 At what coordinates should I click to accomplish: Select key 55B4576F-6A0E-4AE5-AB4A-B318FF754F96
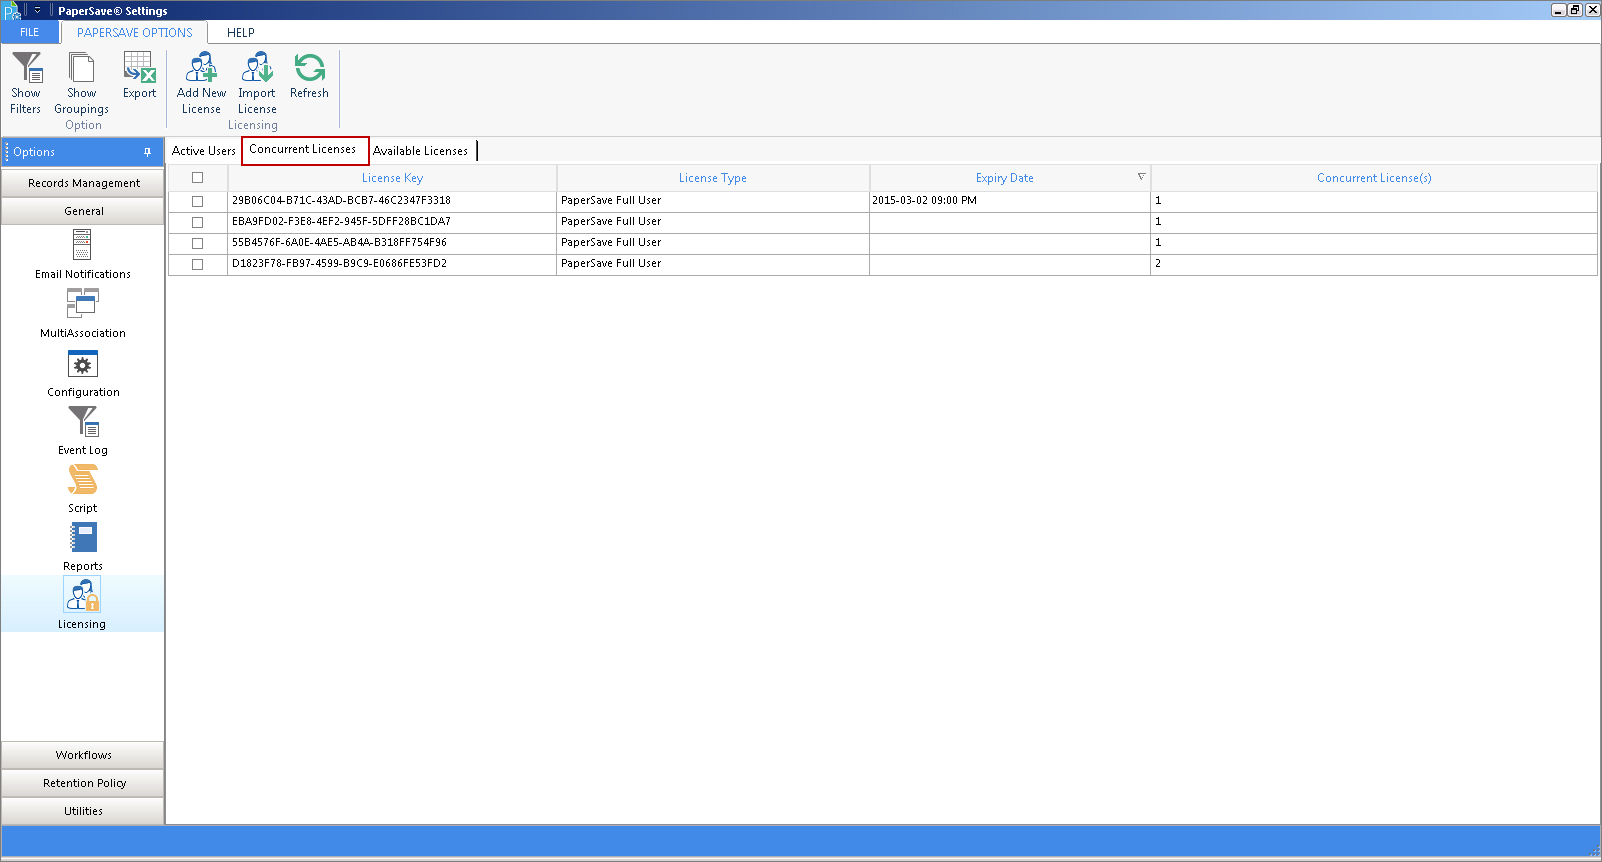(x=339, y=243)
